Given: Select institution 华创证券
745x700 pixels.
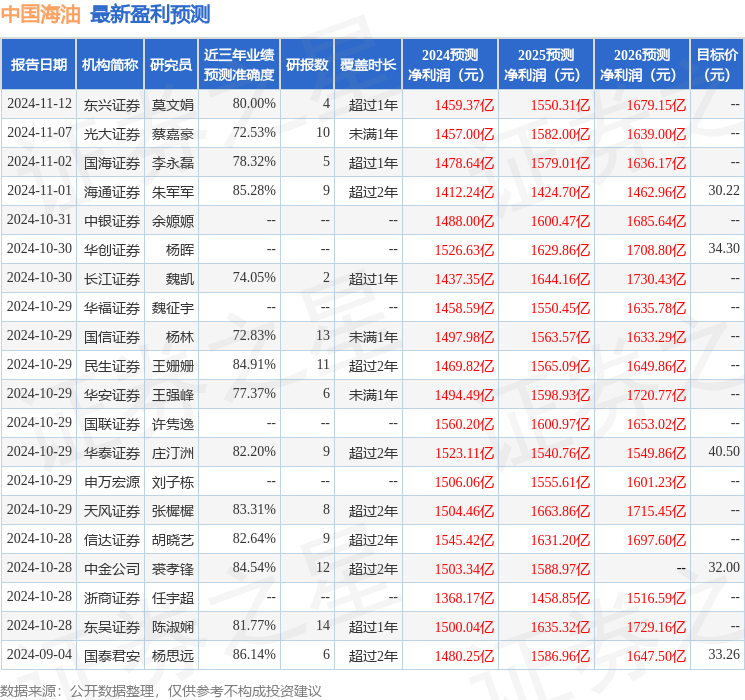Looking at the screenshot, I should pyautogui.click(x=112, y=250).
